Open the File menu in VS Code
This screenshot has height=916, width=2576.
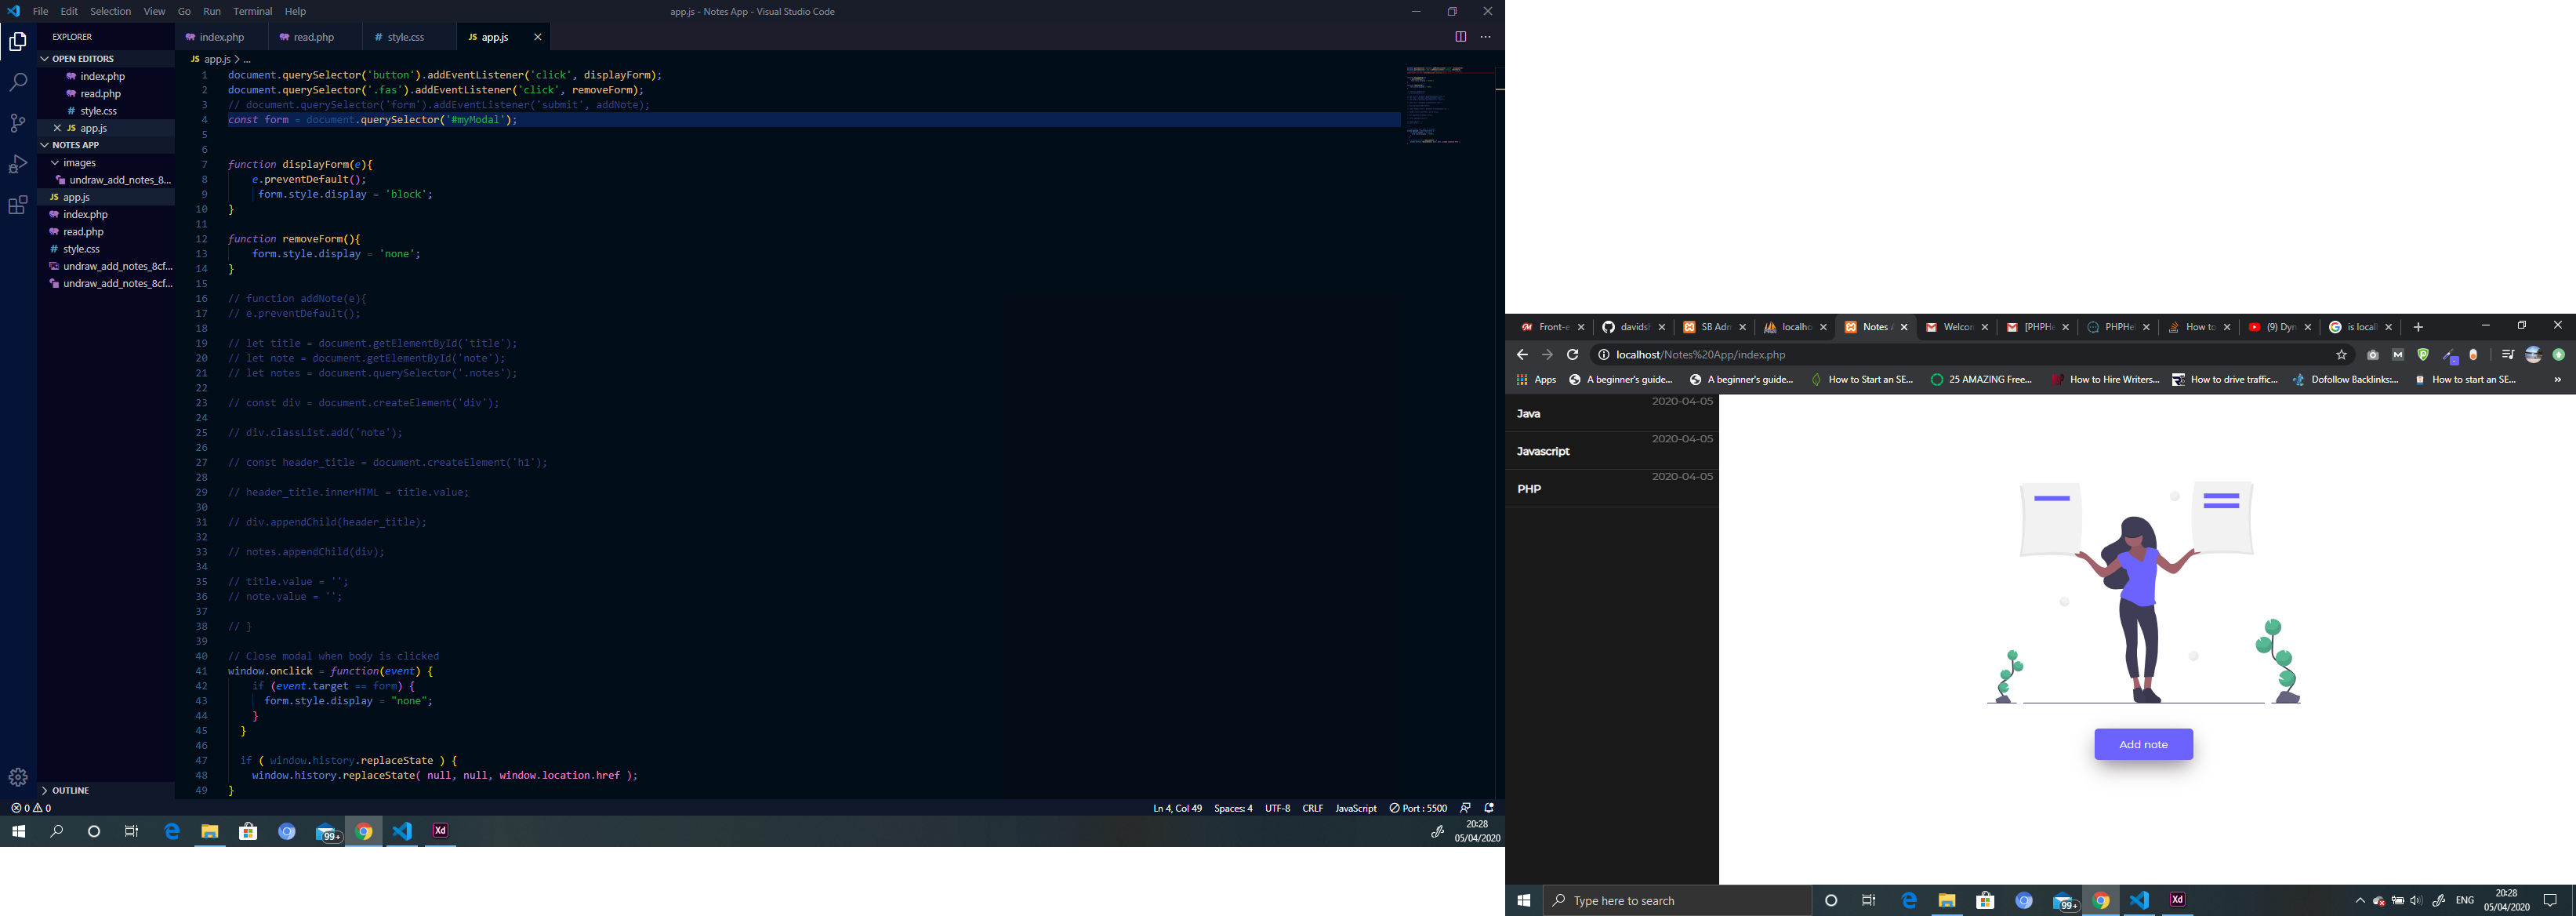coord(41,11)
